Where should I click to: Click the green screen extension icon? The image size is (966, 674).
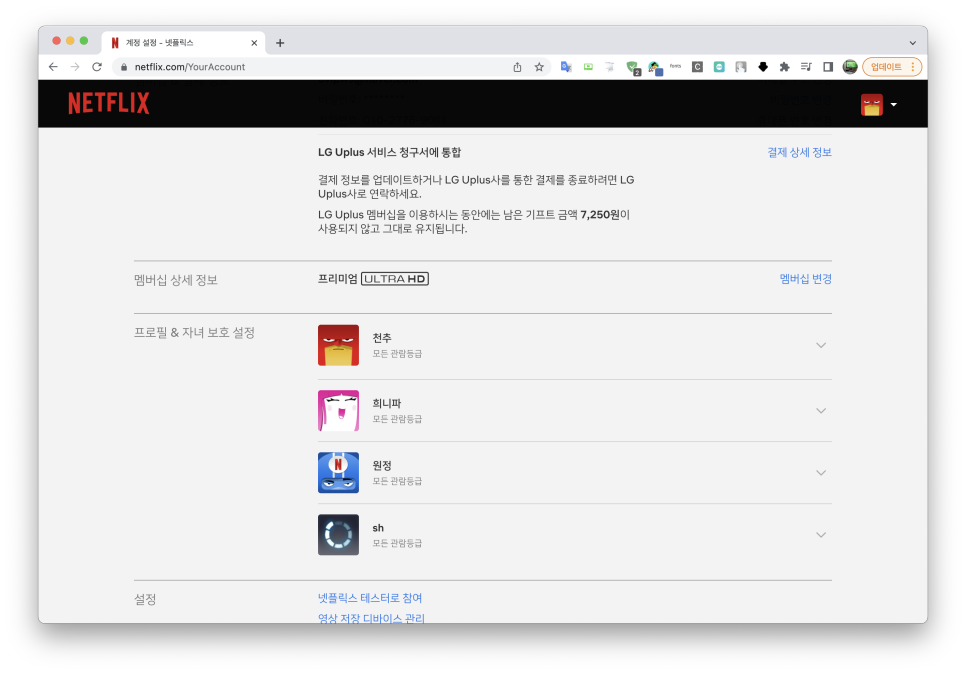(x=588, y=67)
